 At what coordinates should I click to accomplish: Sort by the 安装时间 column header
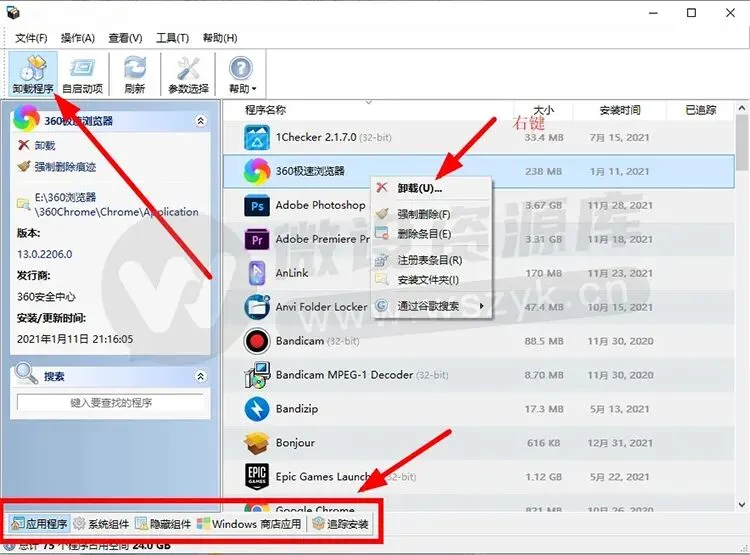point(620,110)
